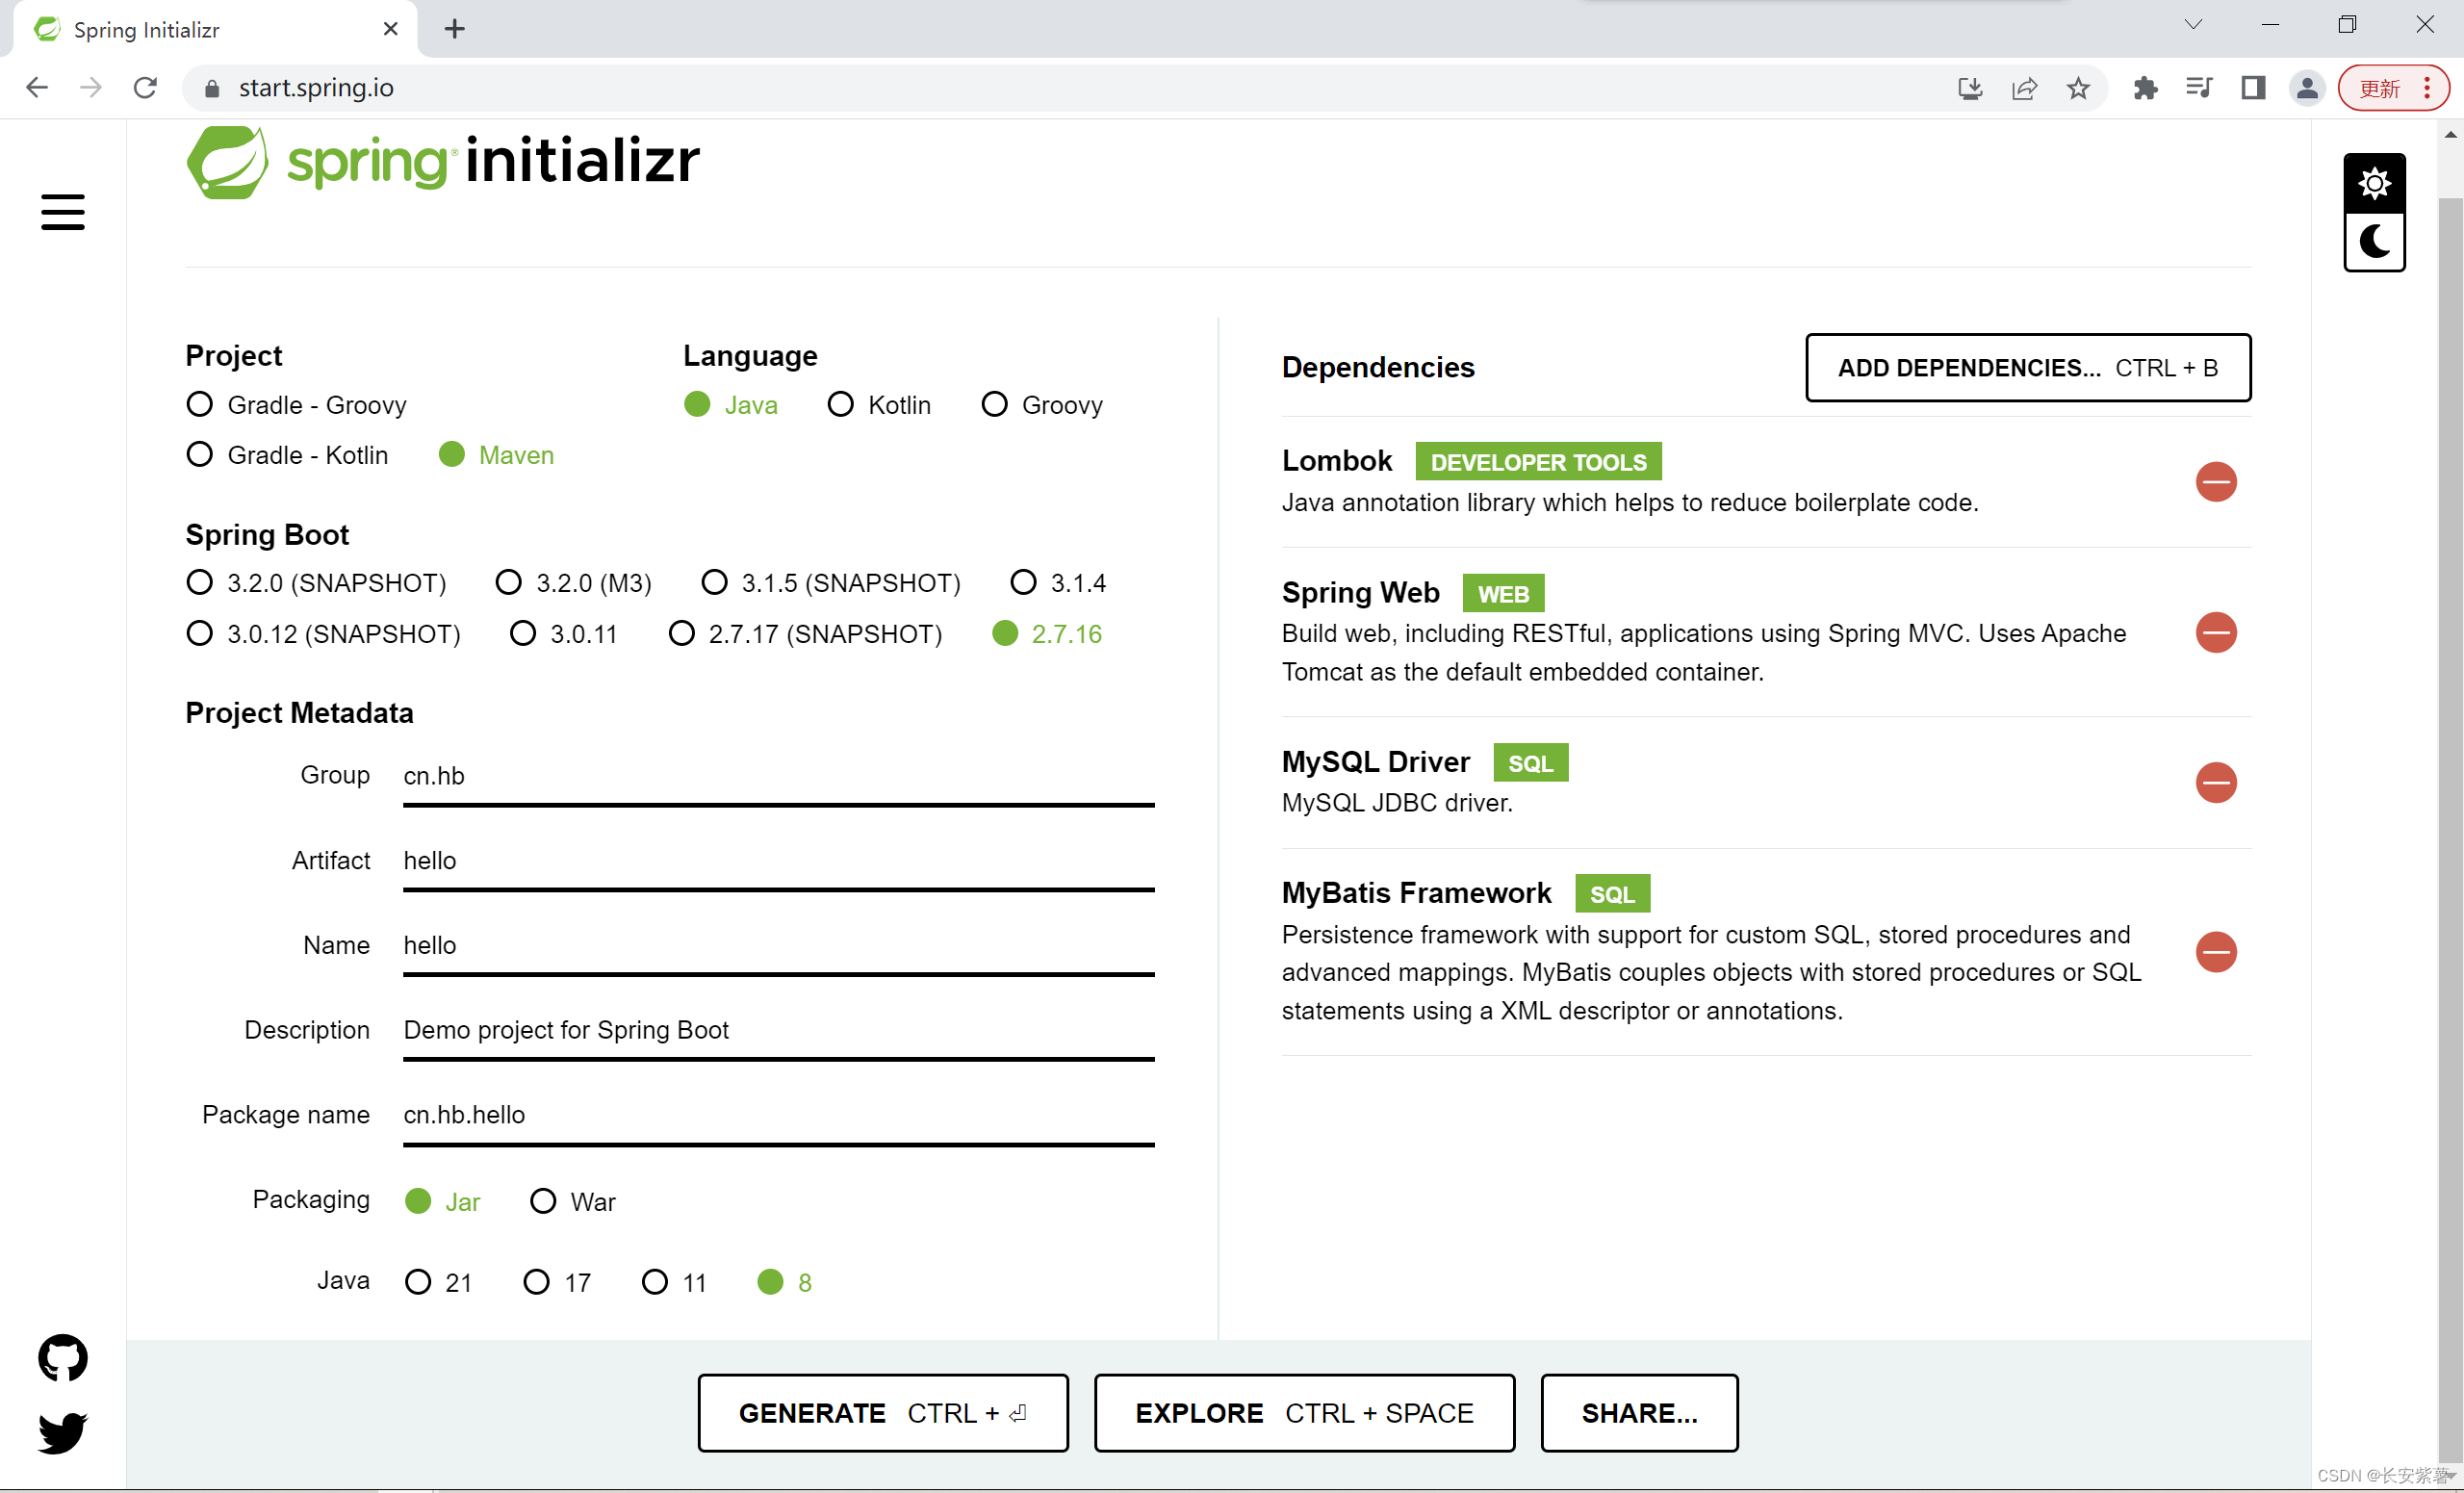Click the WEB tag on Spring Web
This screenshot has height=1493, width=2464.
(1503, 593)
